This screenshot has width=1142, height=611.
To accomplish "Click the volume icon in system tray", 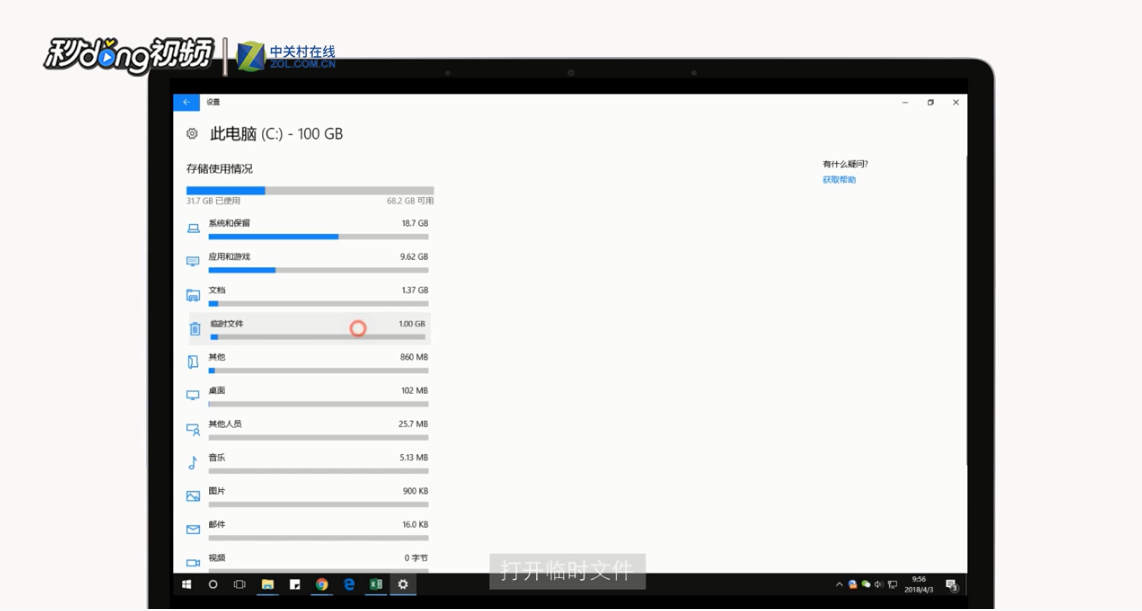I will tap(879, 584).
